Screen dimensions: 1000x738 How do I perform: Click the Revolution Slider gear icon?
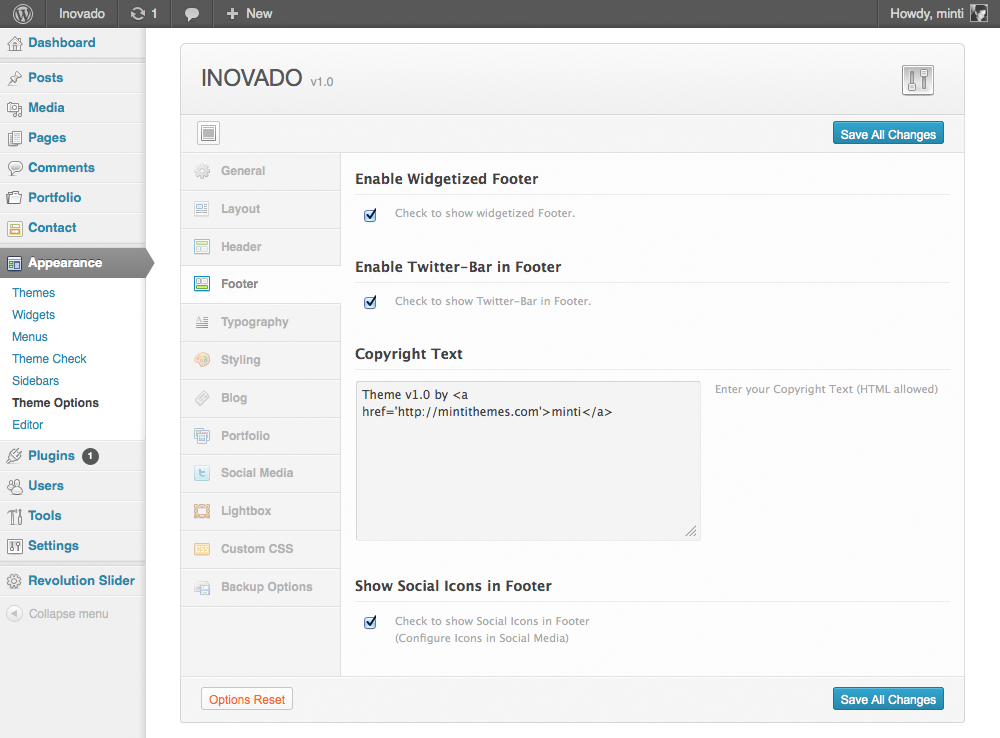tap(15, 581)
